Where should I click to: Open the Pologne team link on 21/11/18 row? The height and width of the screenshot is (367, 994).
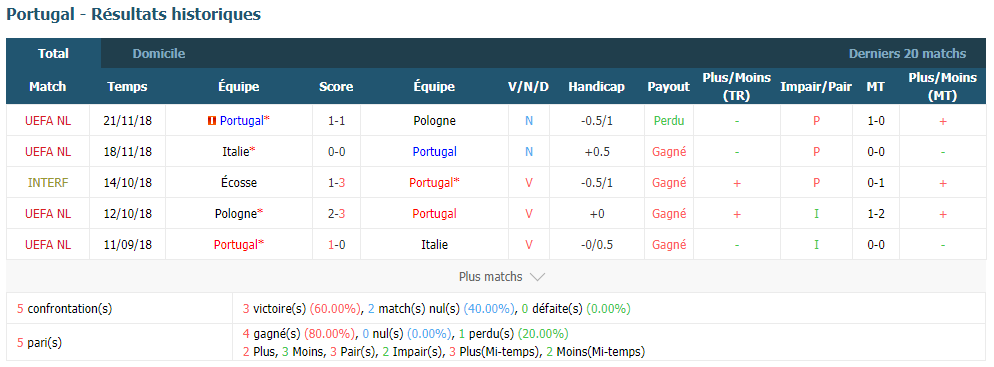click(434, 120)
